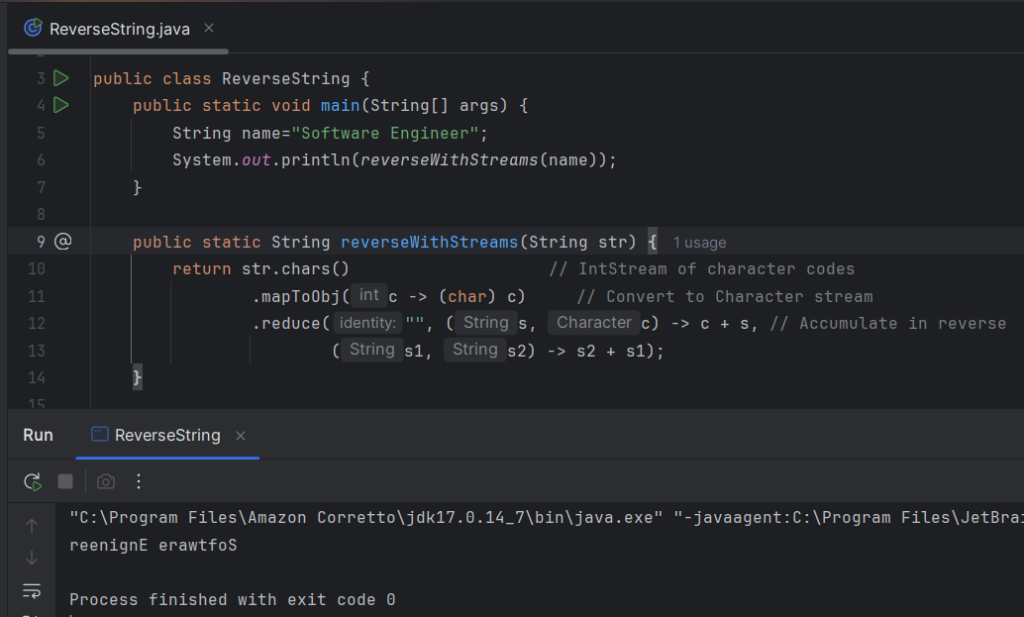Open the three-dot more options menu

139,481
